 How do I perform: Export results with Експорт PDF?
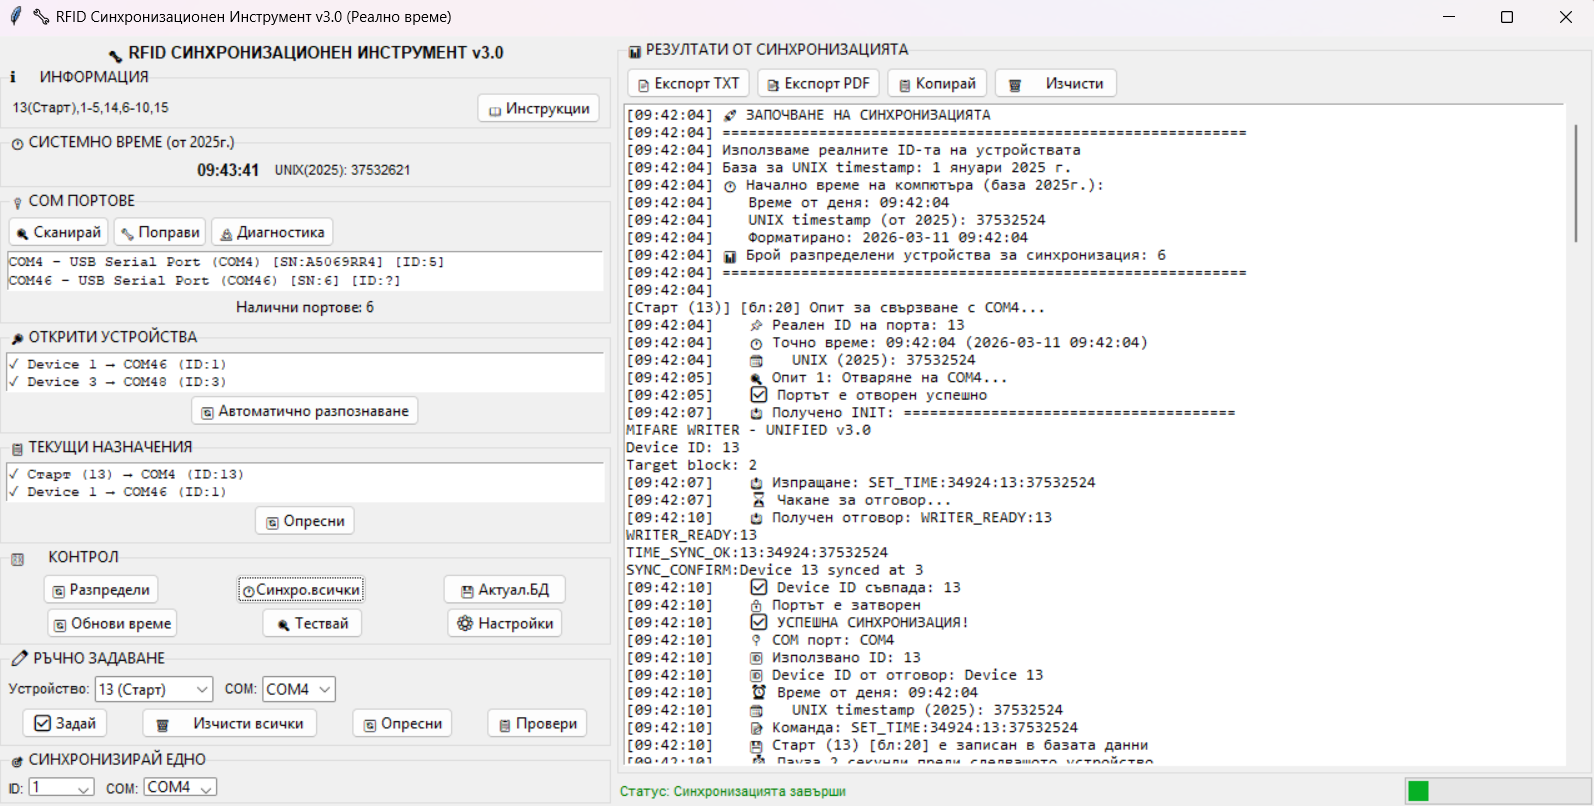click(818, 84)
